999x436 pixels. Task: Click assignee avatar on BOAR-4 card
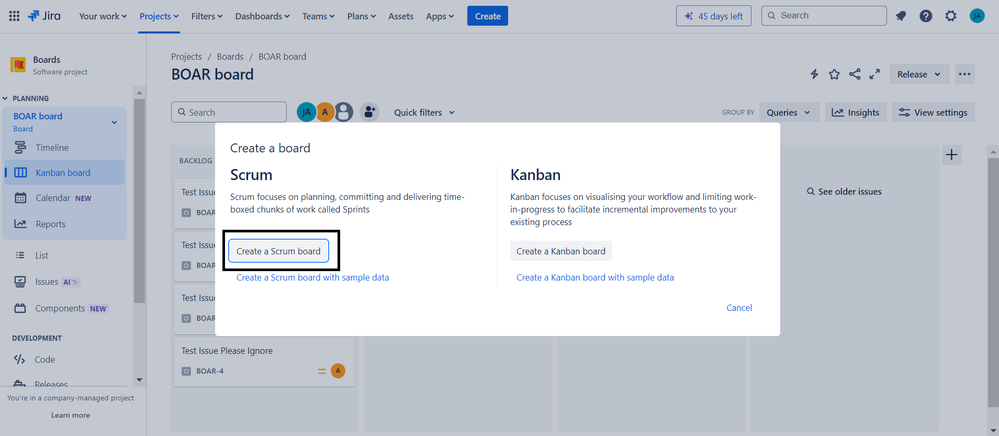pyautogui.click(x=338, y=371)
